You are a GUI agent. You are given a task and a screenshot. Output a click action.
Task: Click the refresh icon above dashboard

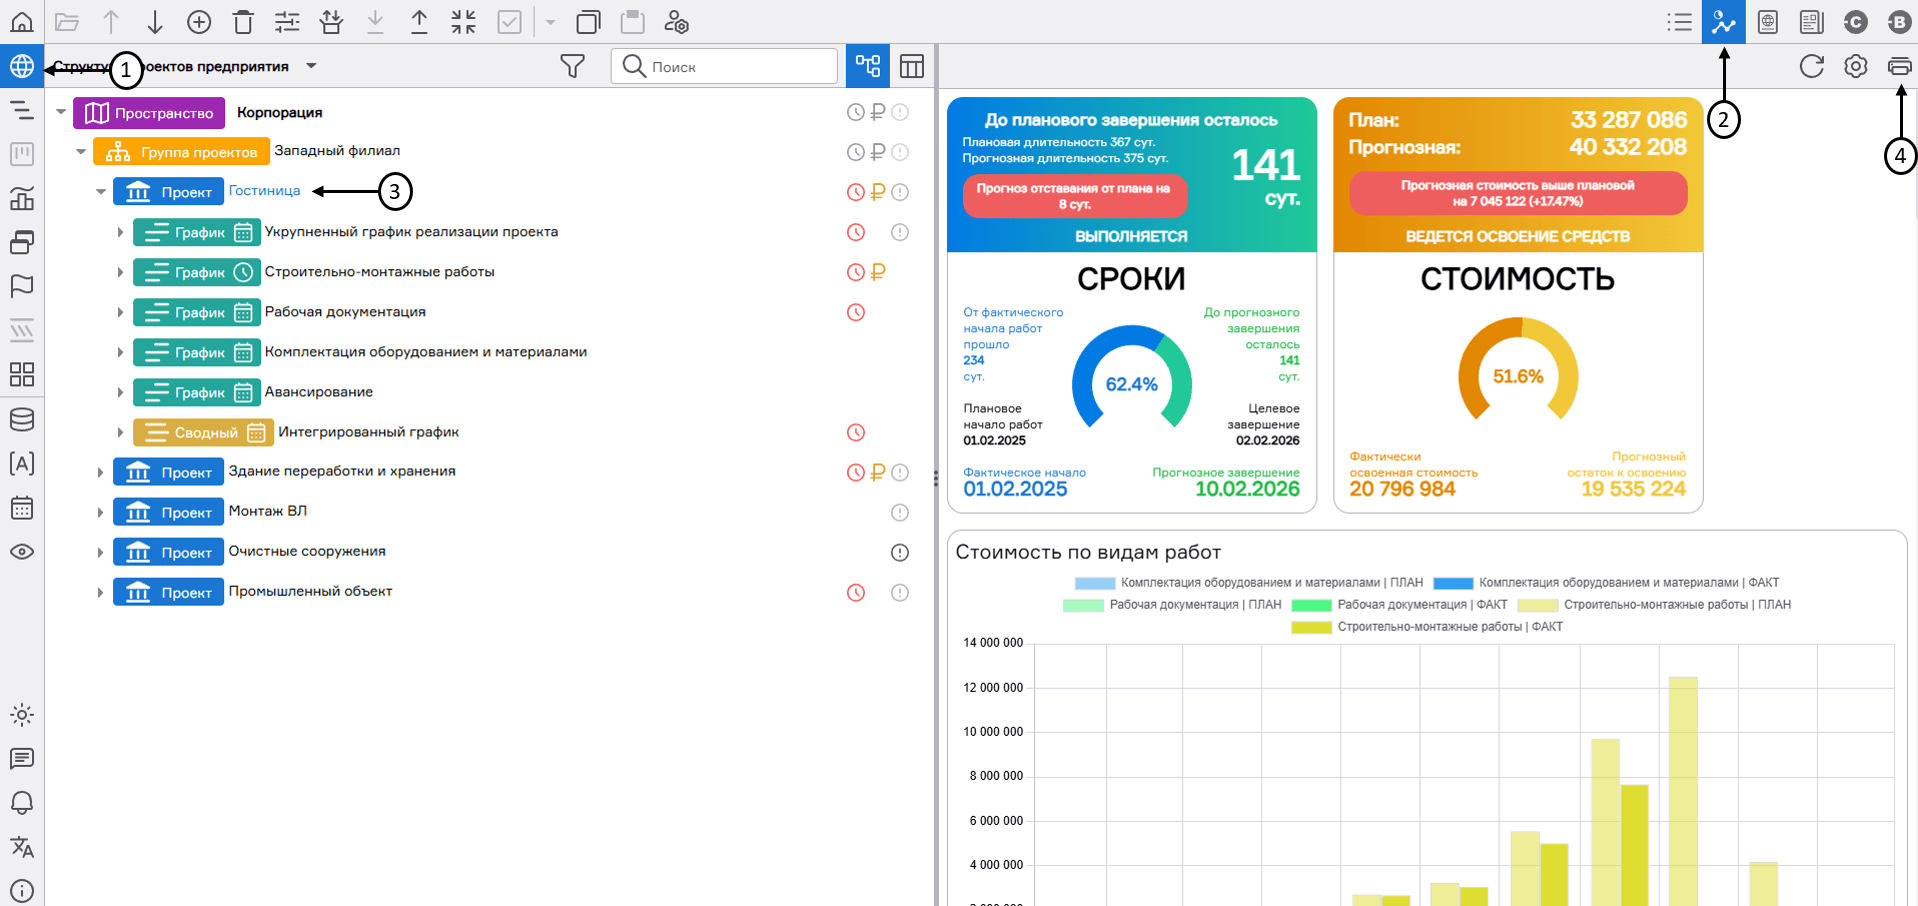pyautogui.click(x=1811, y=66)
